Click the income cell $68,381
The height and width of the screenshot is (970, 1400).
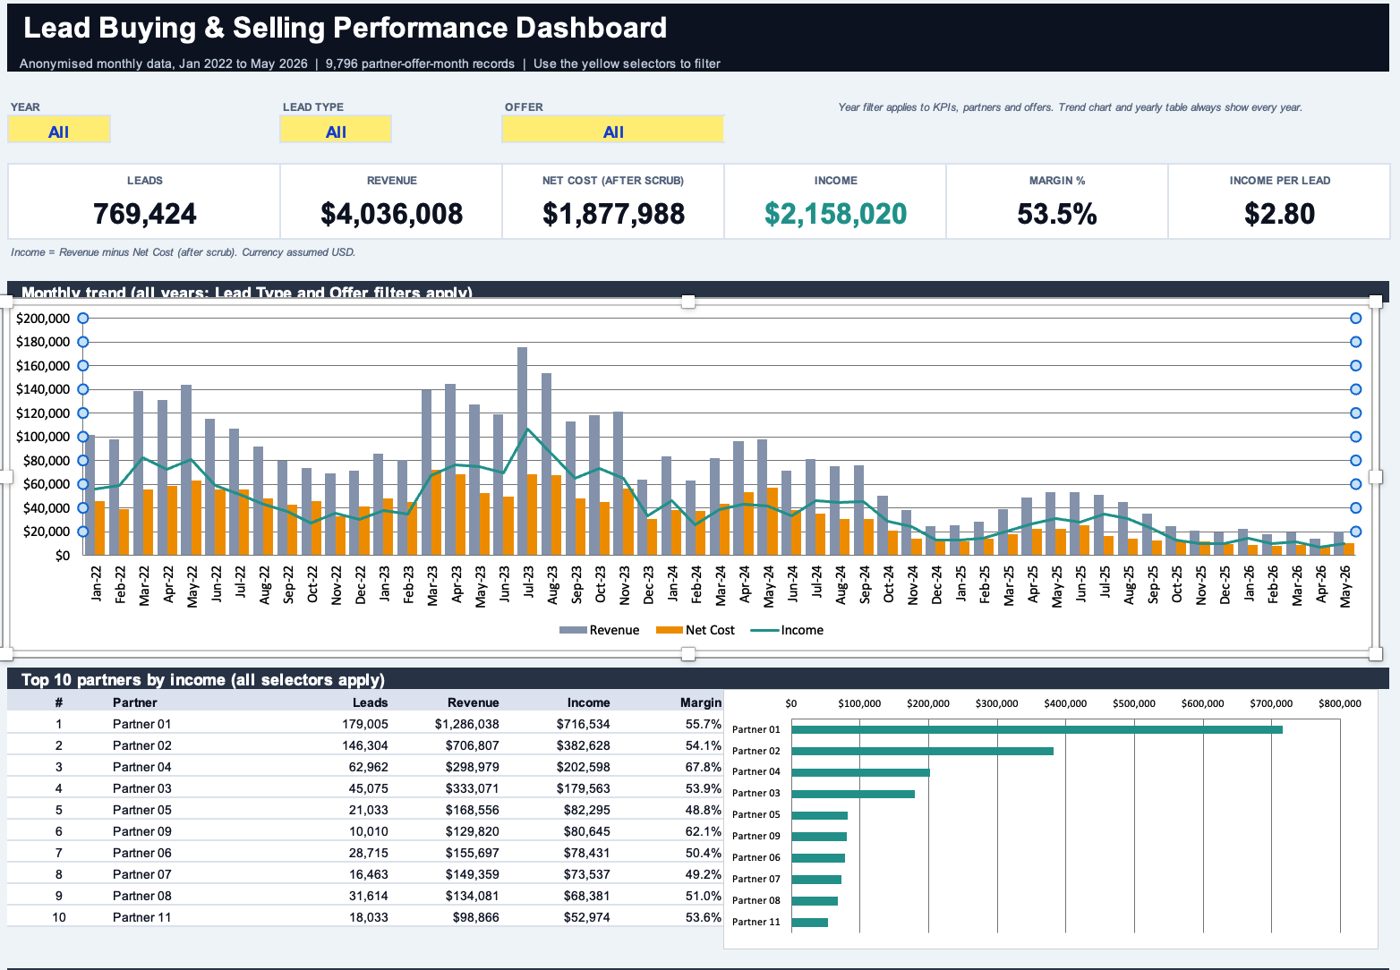[587, 896]
